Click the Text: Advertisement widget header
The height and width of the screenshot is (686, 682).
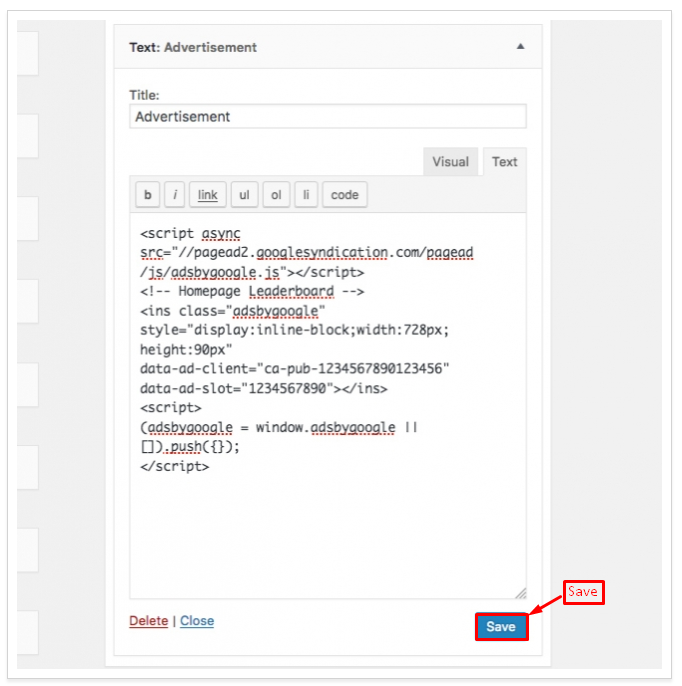point(328,47)
